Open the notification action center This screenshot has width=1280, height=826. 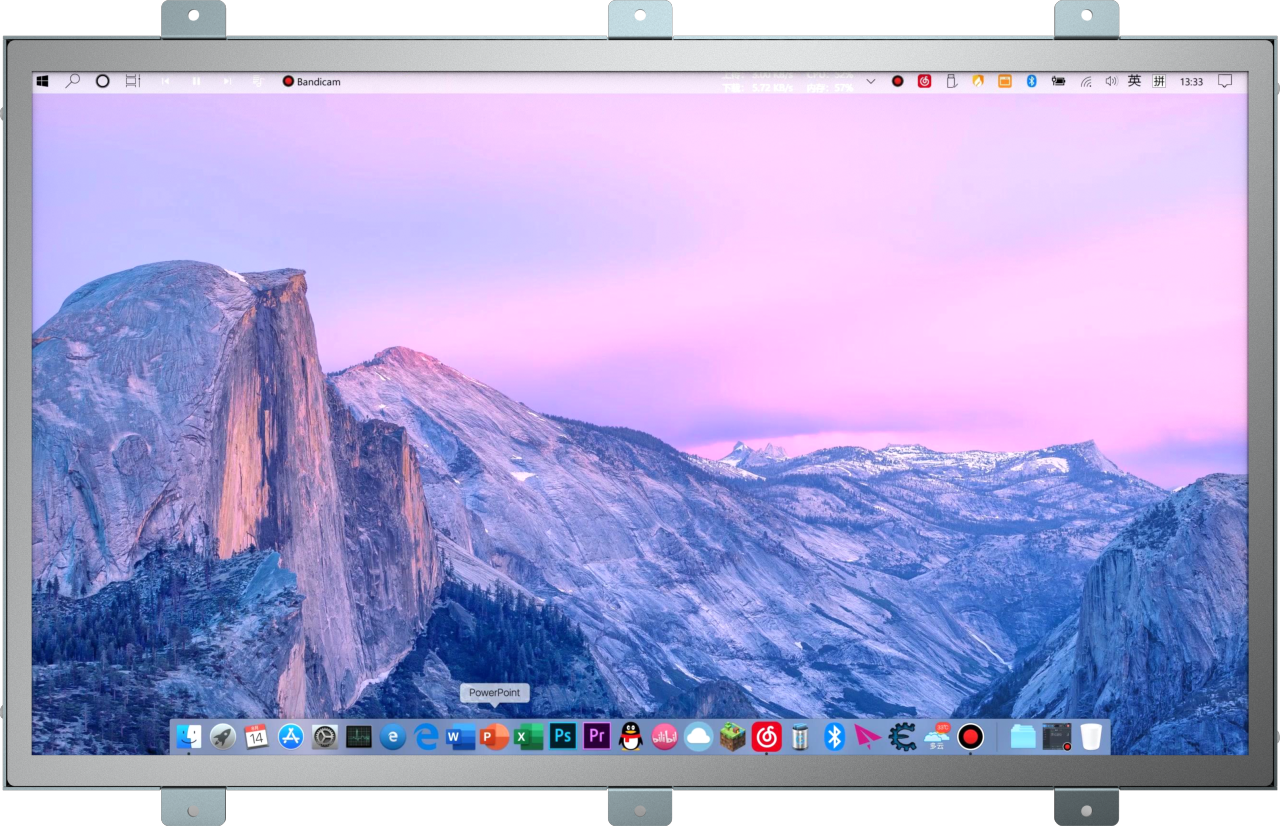1225,81
